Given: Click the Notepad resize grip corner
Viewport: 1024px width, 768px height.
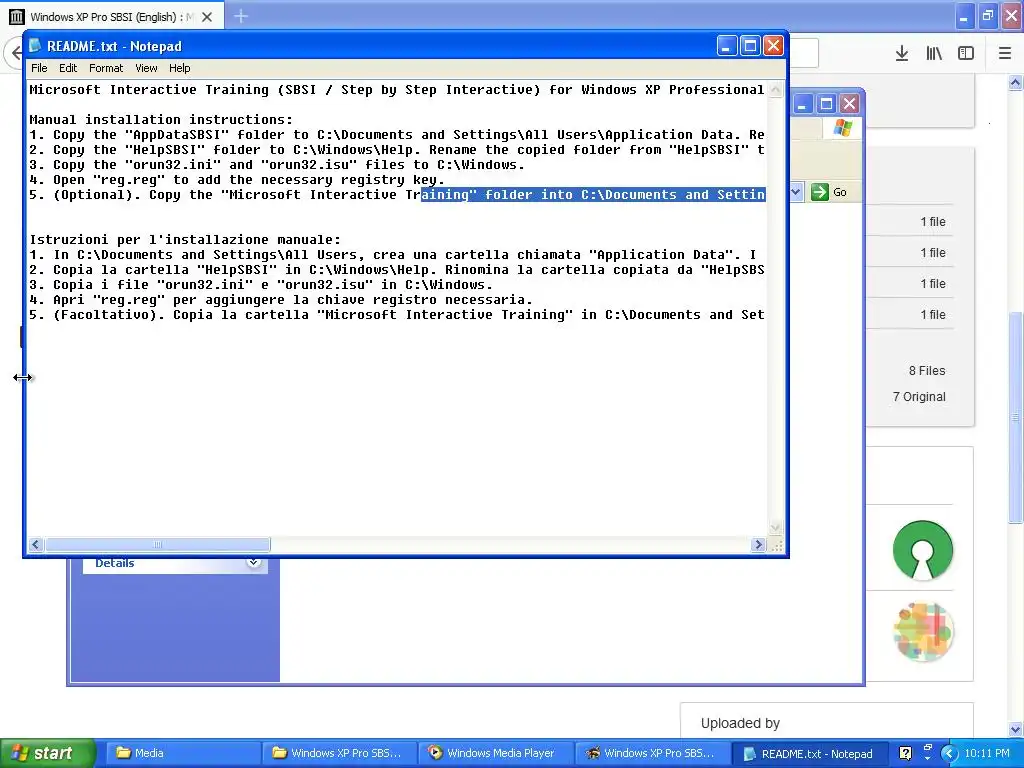Looking at the screenshot, I should coord(776,546).
